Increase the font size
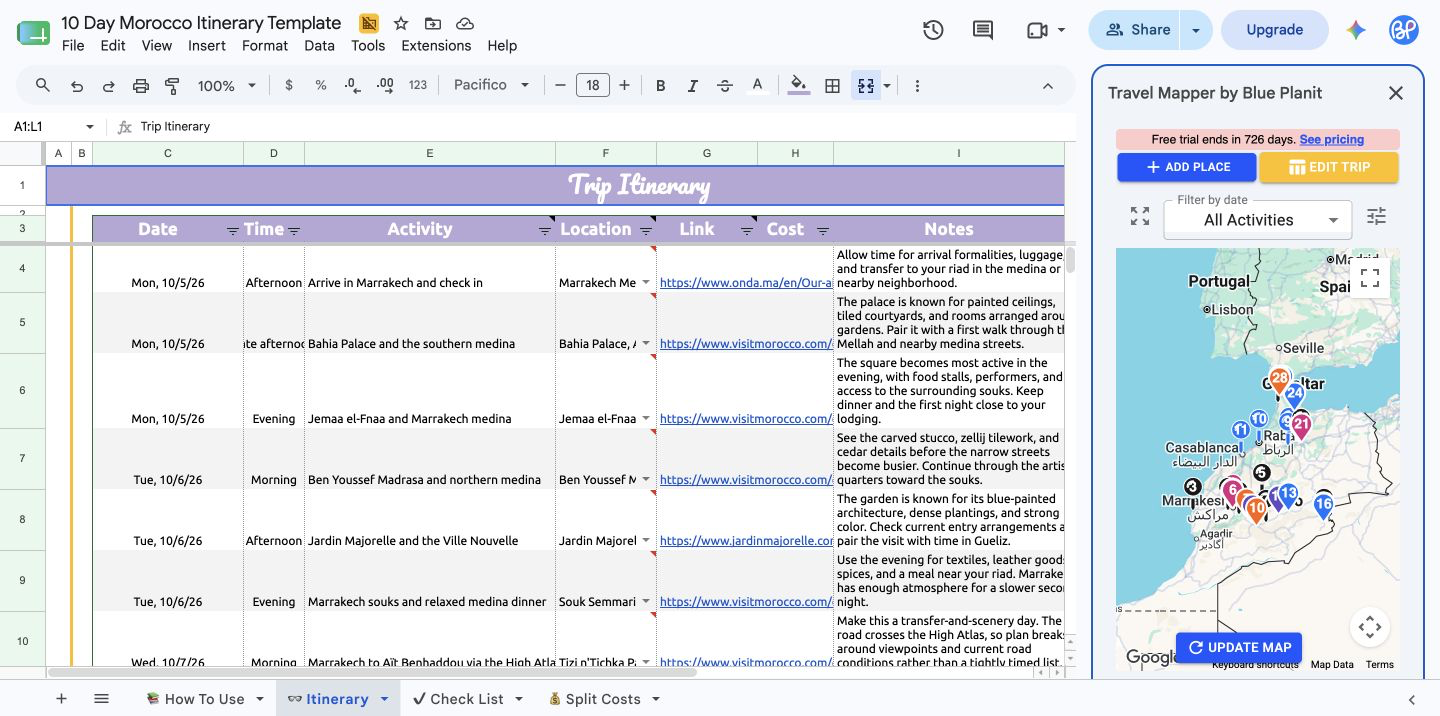Image resolution: width=1440 pixels, height=716 pixels. [625, 86]
